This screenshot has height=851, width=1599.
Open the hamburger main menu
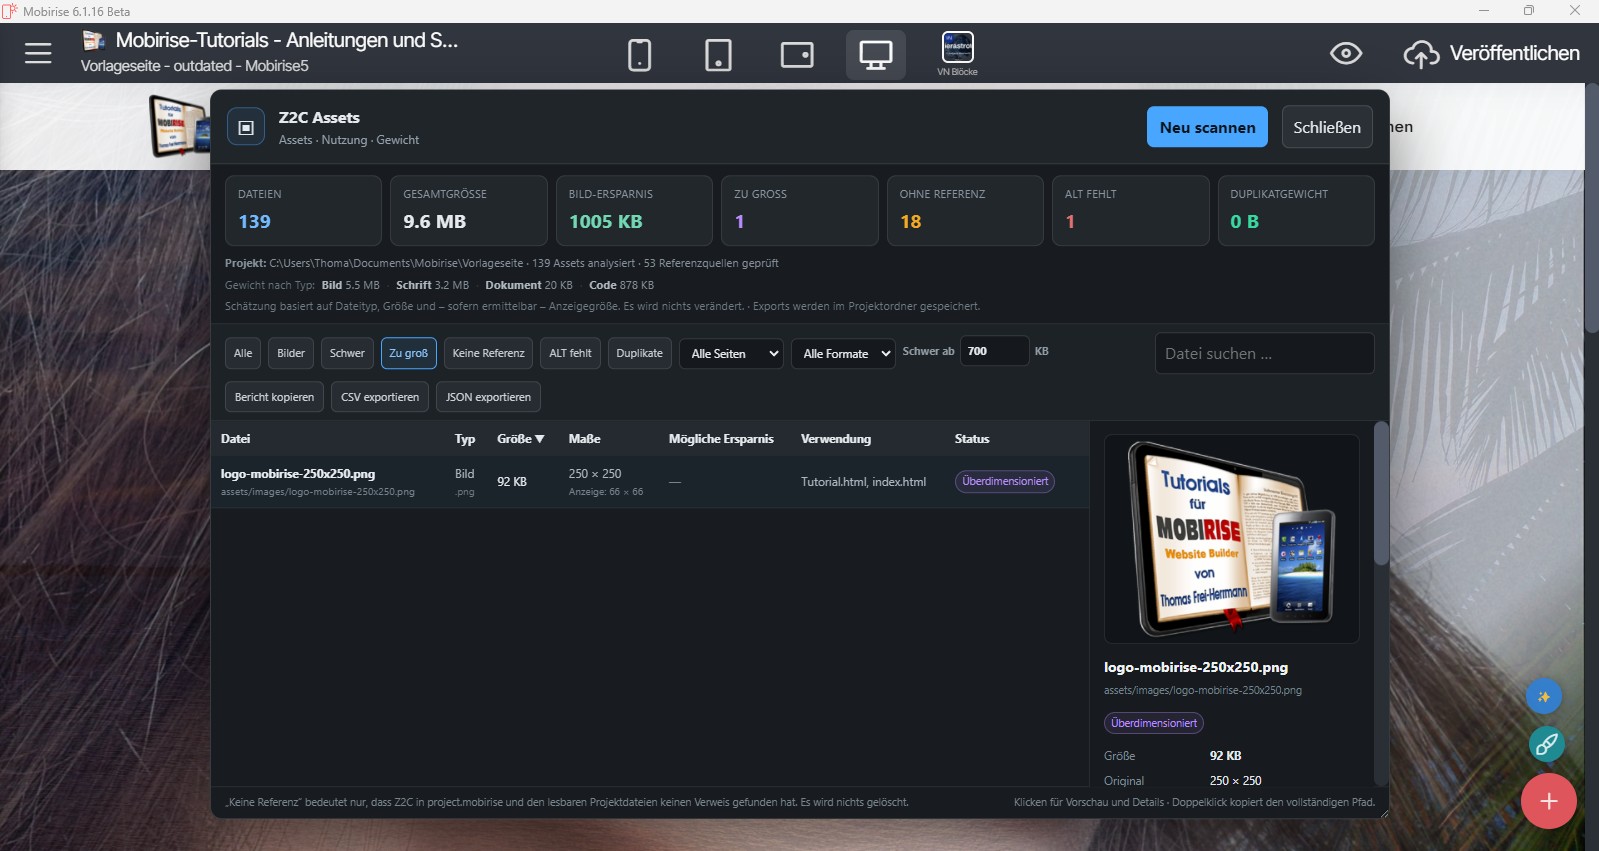(38, 53)
